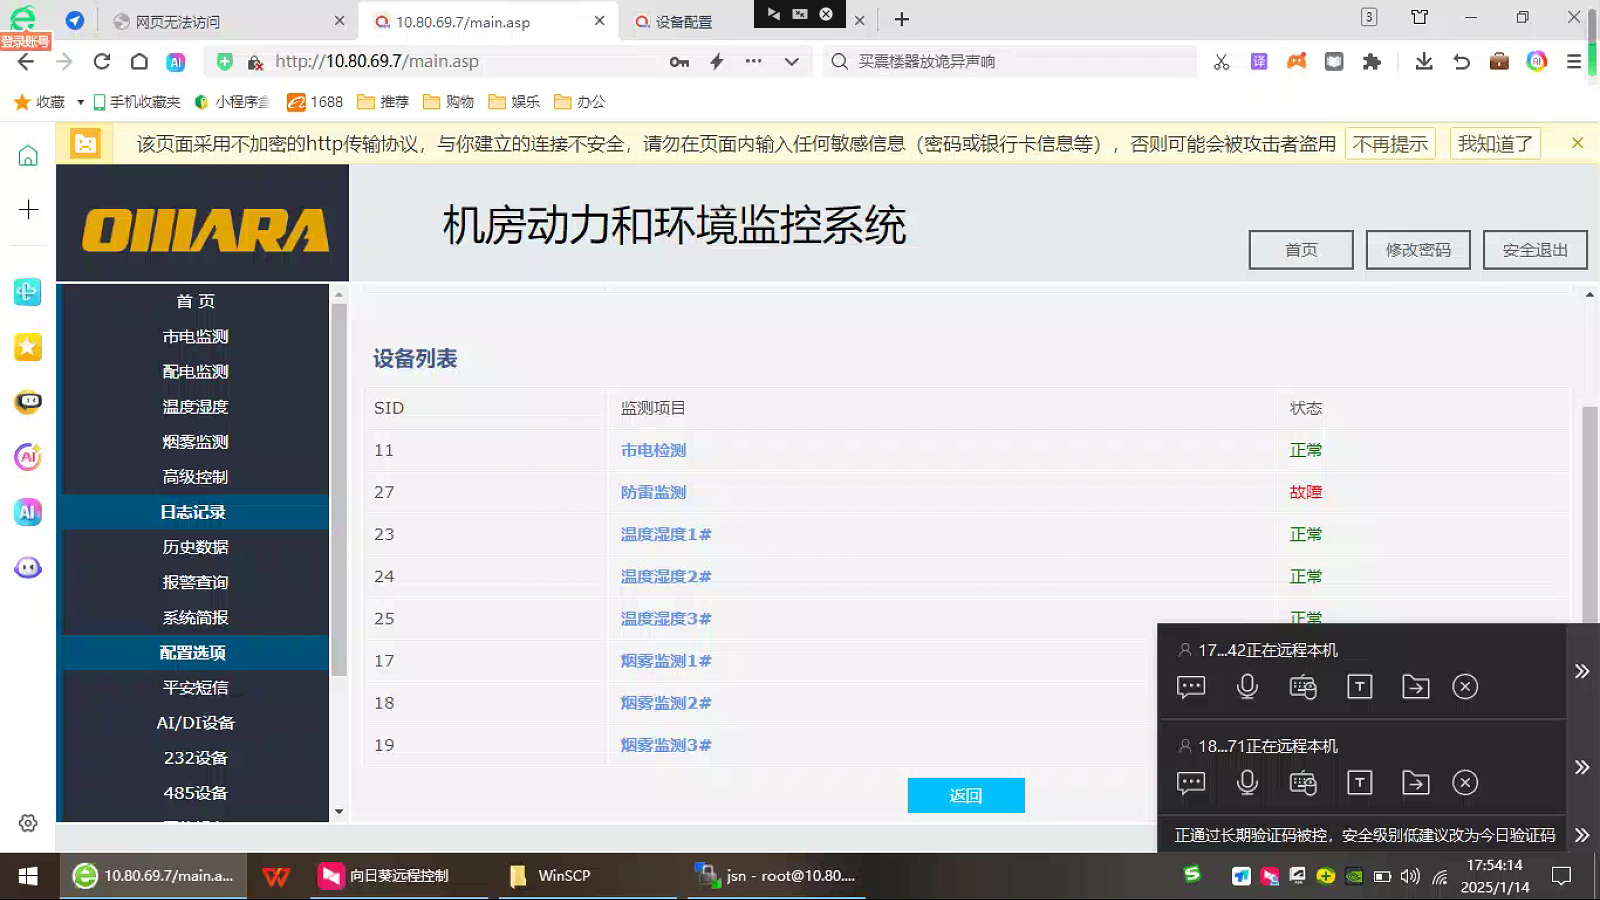Open the browser downloads icon
1600x900 pixels.
(1424, 62)
